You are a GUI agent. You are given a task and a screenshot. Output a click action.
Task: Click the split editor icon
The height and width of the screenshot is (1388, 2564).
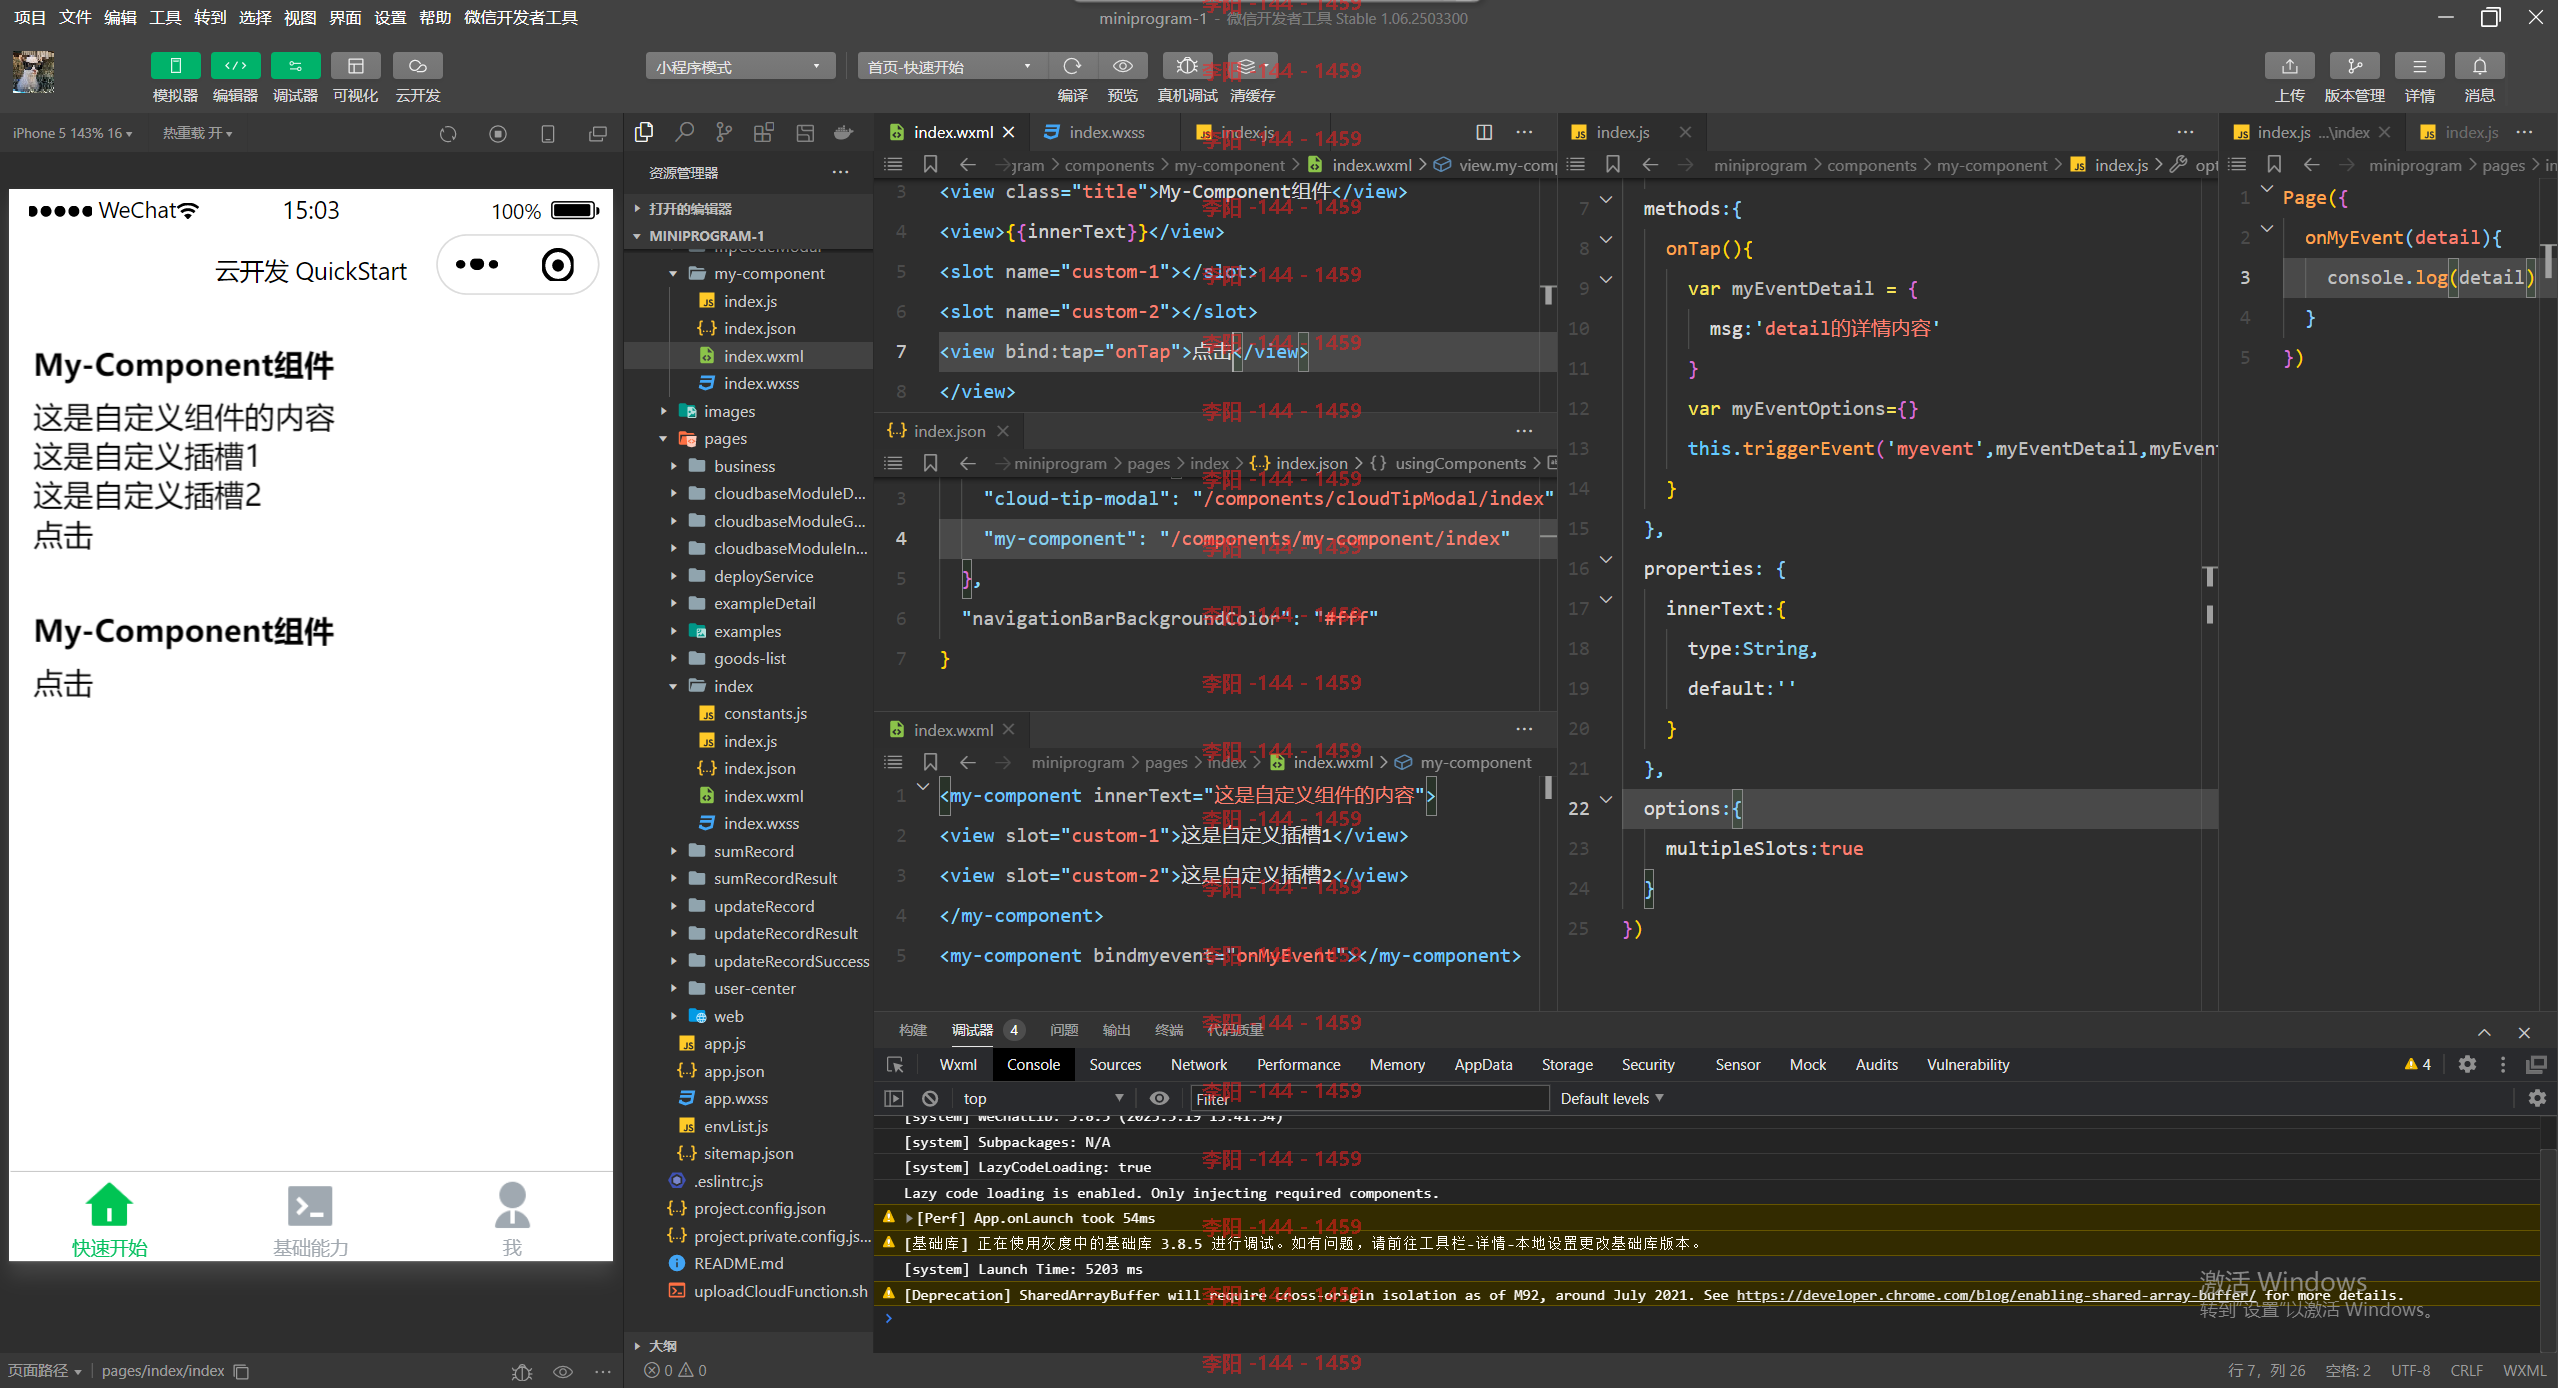[1484, 132]
